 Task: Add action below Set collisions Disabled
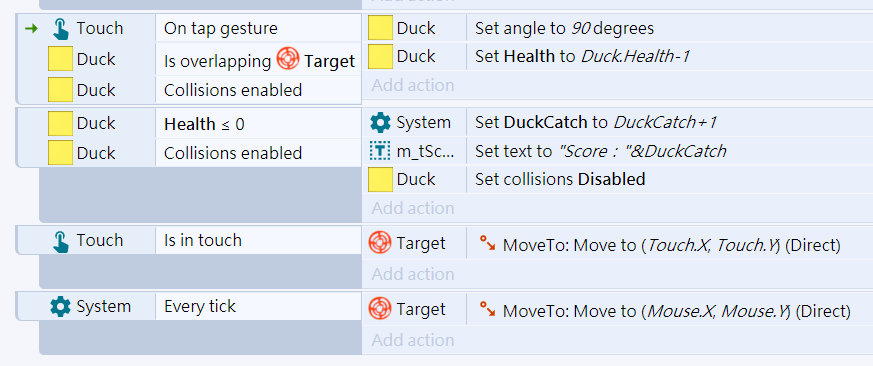pos(413,208)
